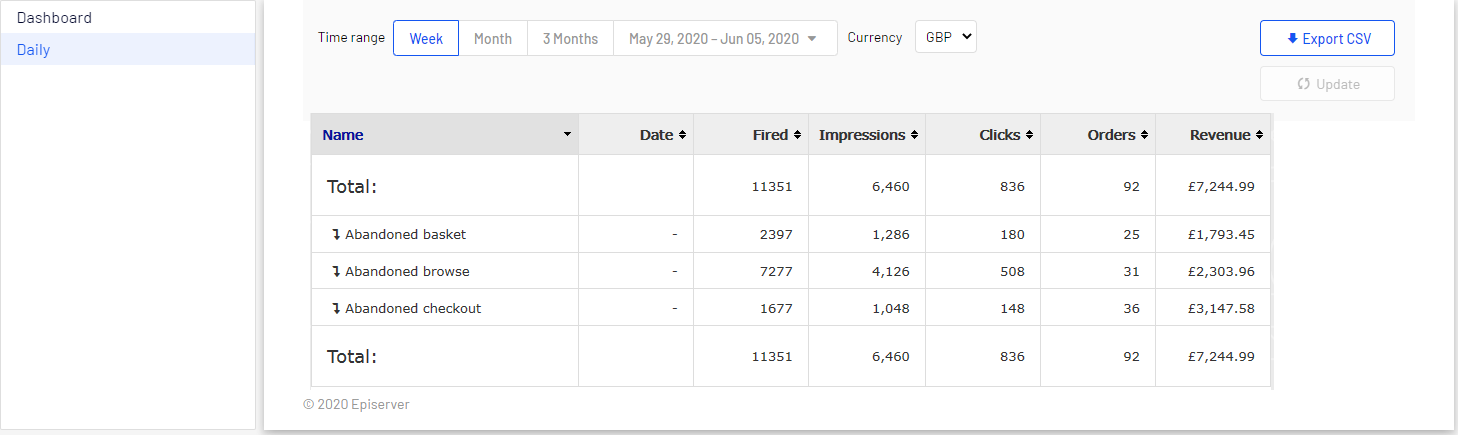The image size is (1458, 435).
Task: Open the date range picker dropdown
Action: tap(724, 38)
